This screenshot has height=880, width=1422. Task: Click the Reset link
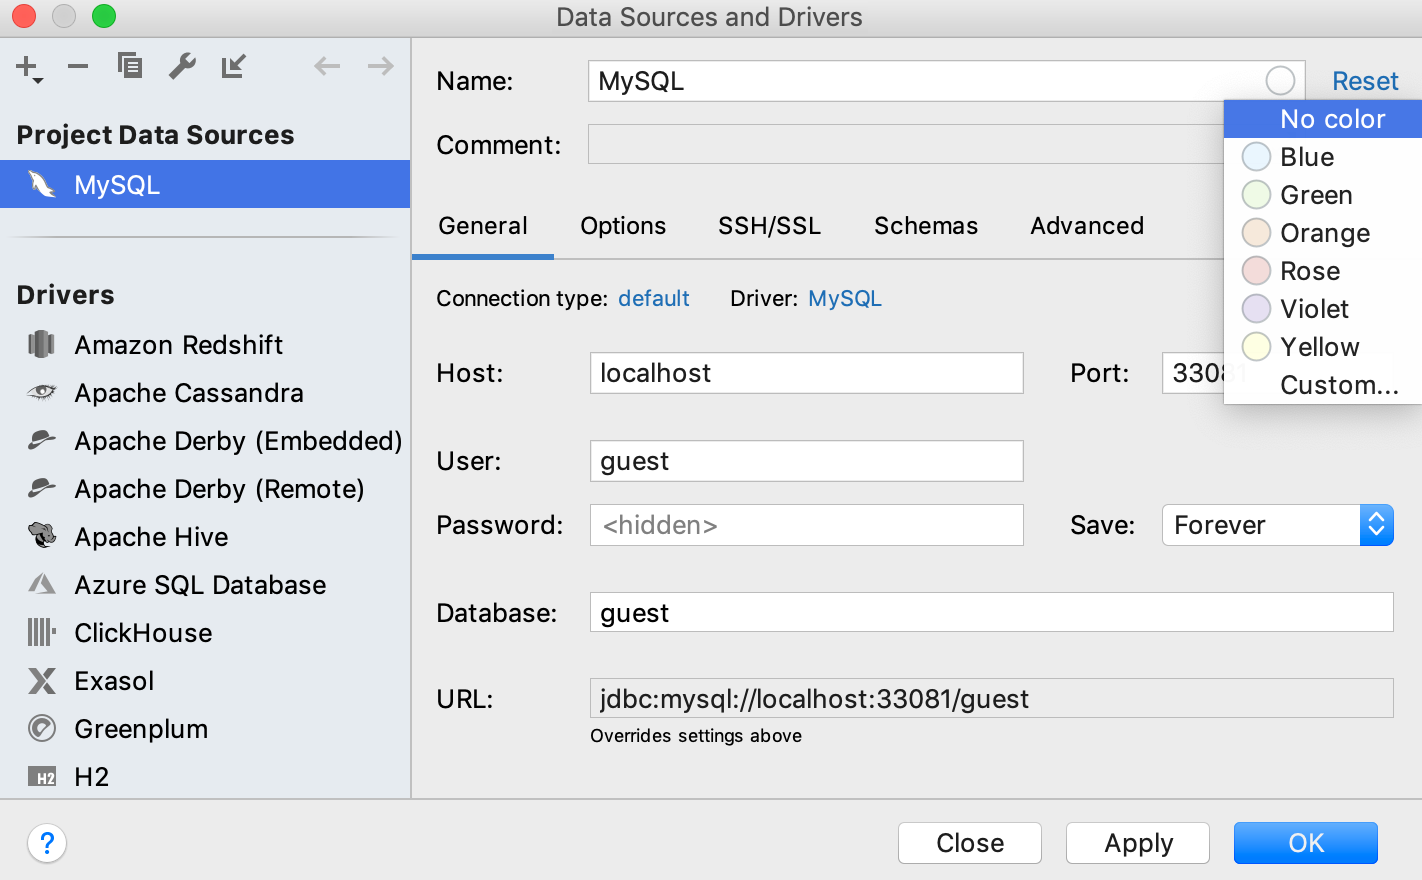point(1365,81)
